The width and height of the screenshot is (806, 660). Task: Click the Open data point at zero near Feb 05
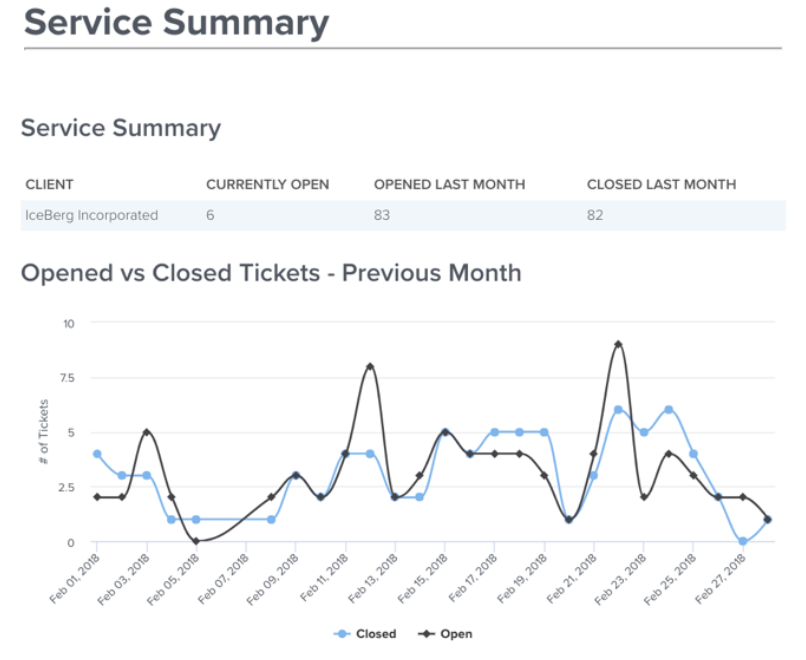tap(196, 541)
